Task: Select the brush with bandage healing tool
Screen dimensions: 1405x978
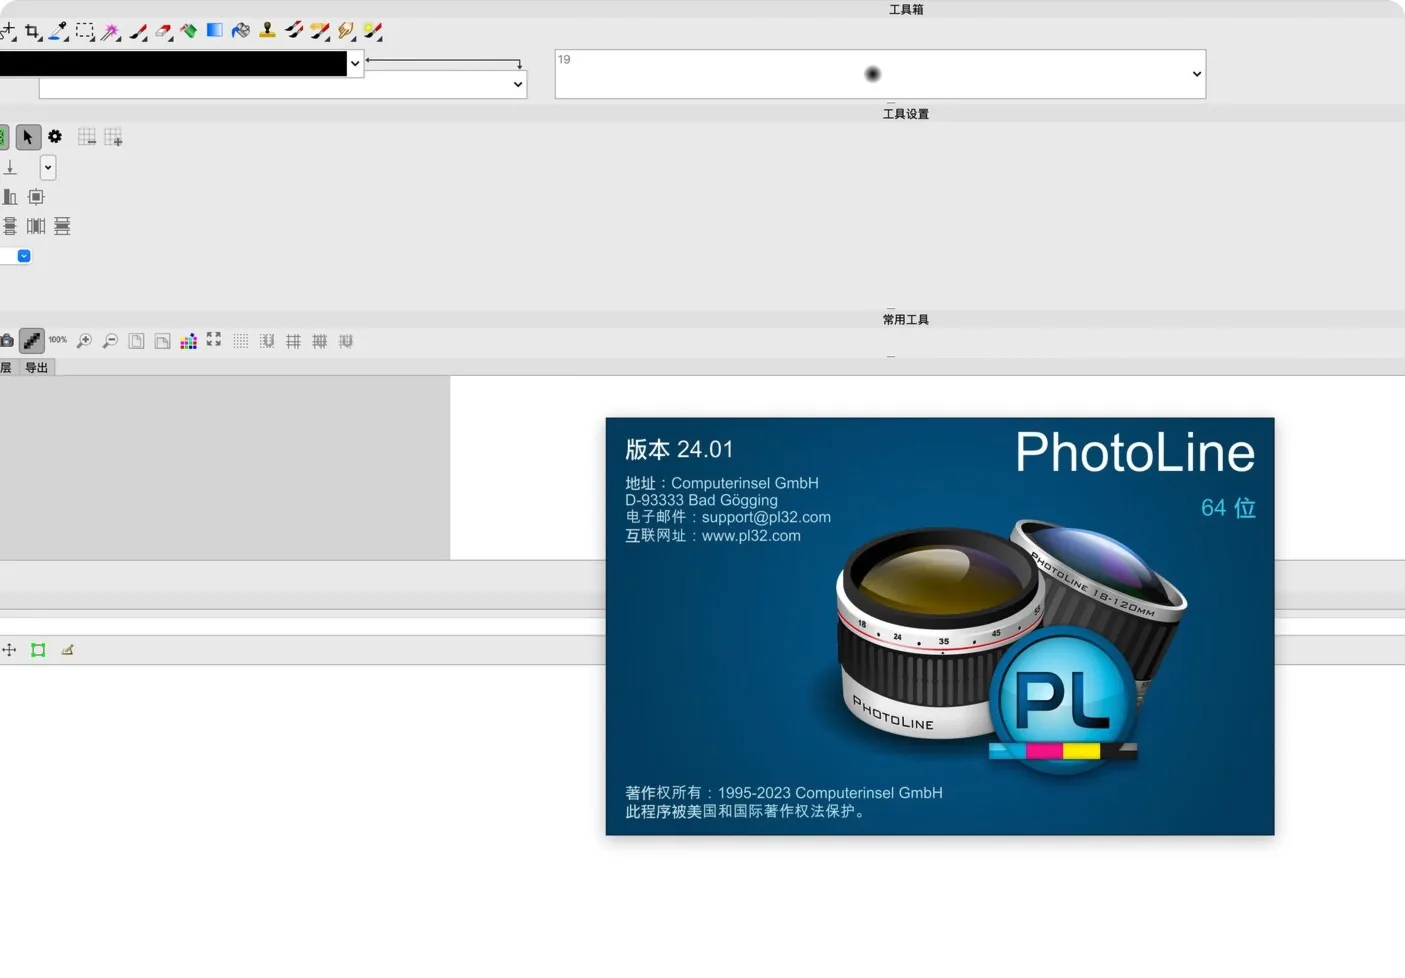Action: pyautogui.click(x=320, y=31)
